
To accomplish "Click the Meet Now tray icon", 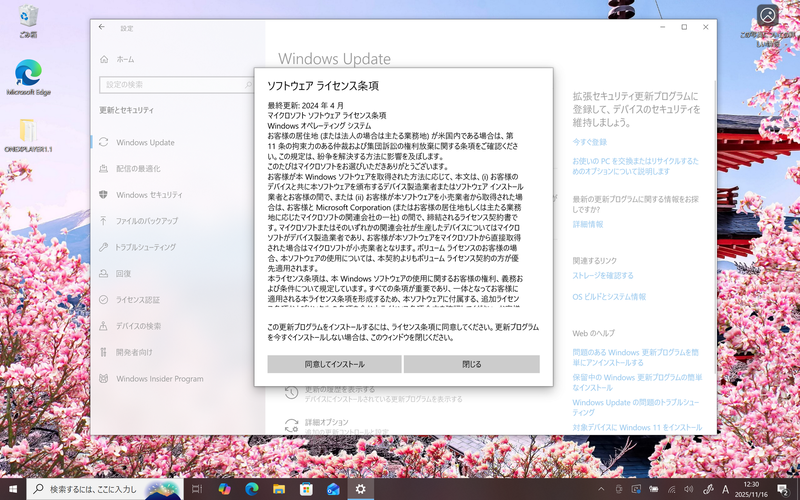I will pyautogui.click(x=619, y=489).
